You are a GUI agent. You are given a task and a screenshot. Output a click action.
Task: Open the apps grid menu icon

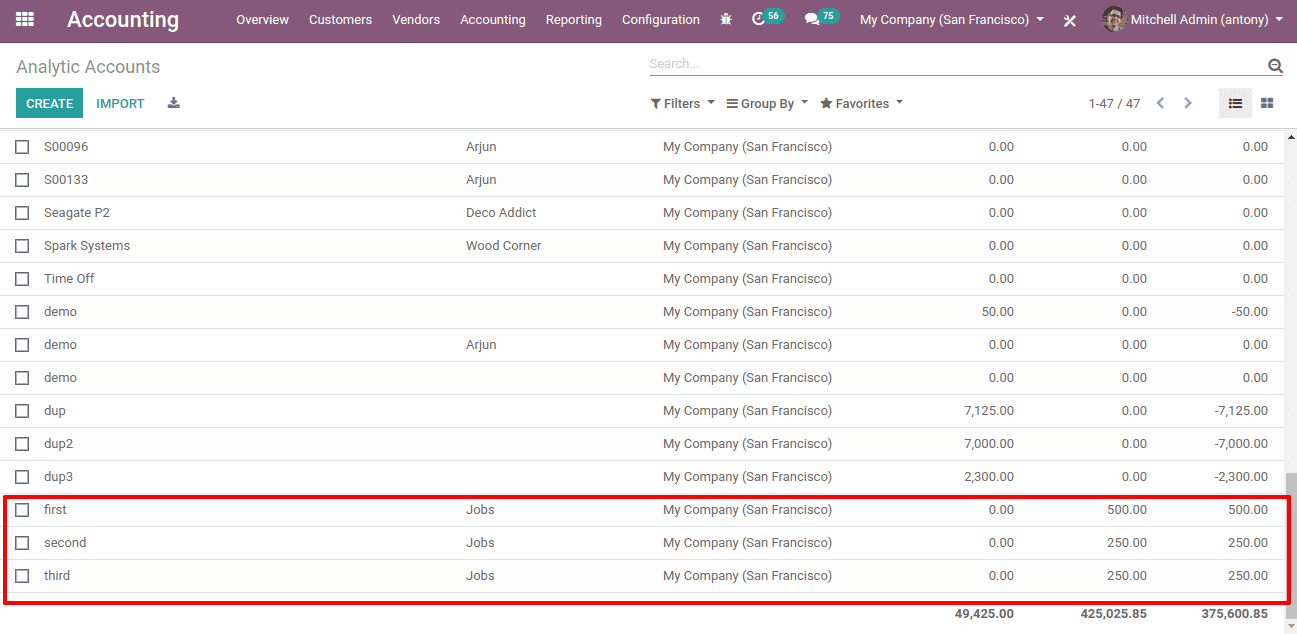(25, 19)
